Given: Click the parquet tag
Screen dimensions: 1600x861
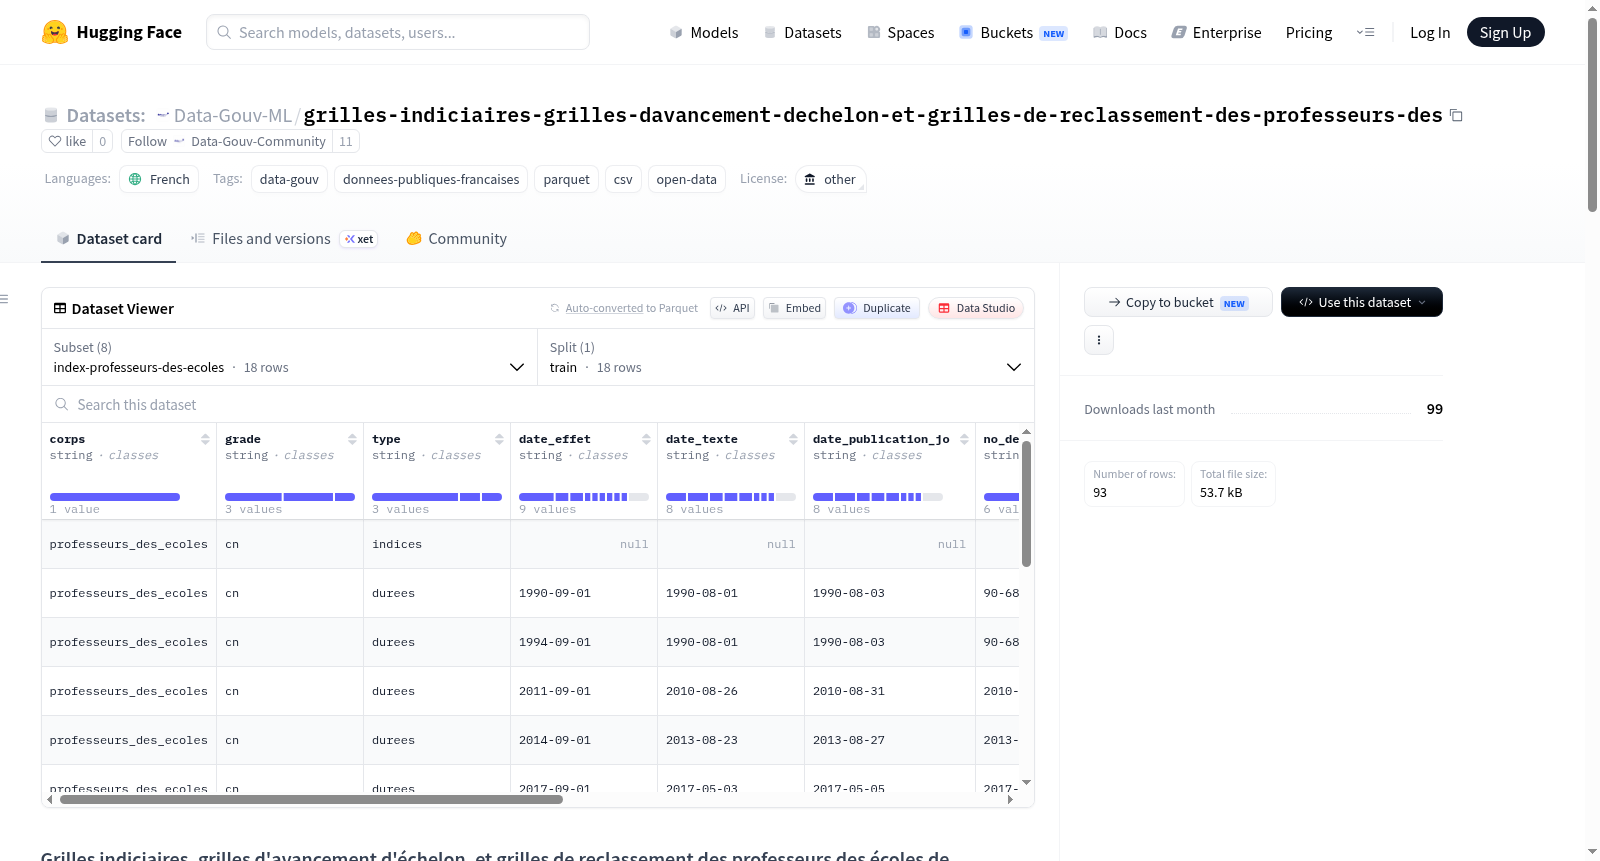Looking at the screenshot, I should tap(567, 179).
